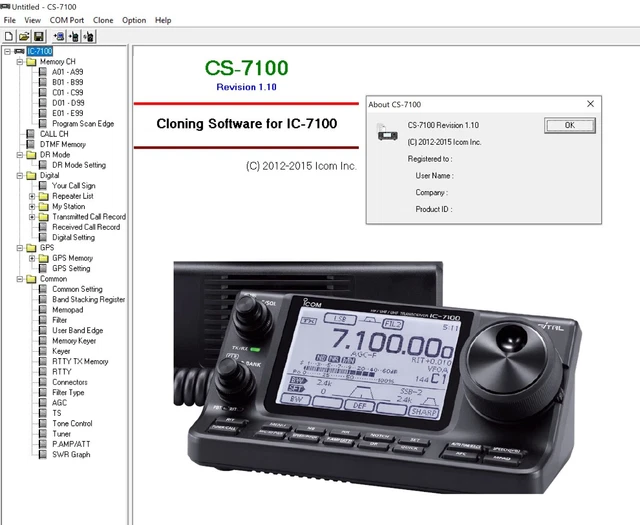
Task: Click the first clone toolbar icon after Save
Action: click(x=59, y=36)
